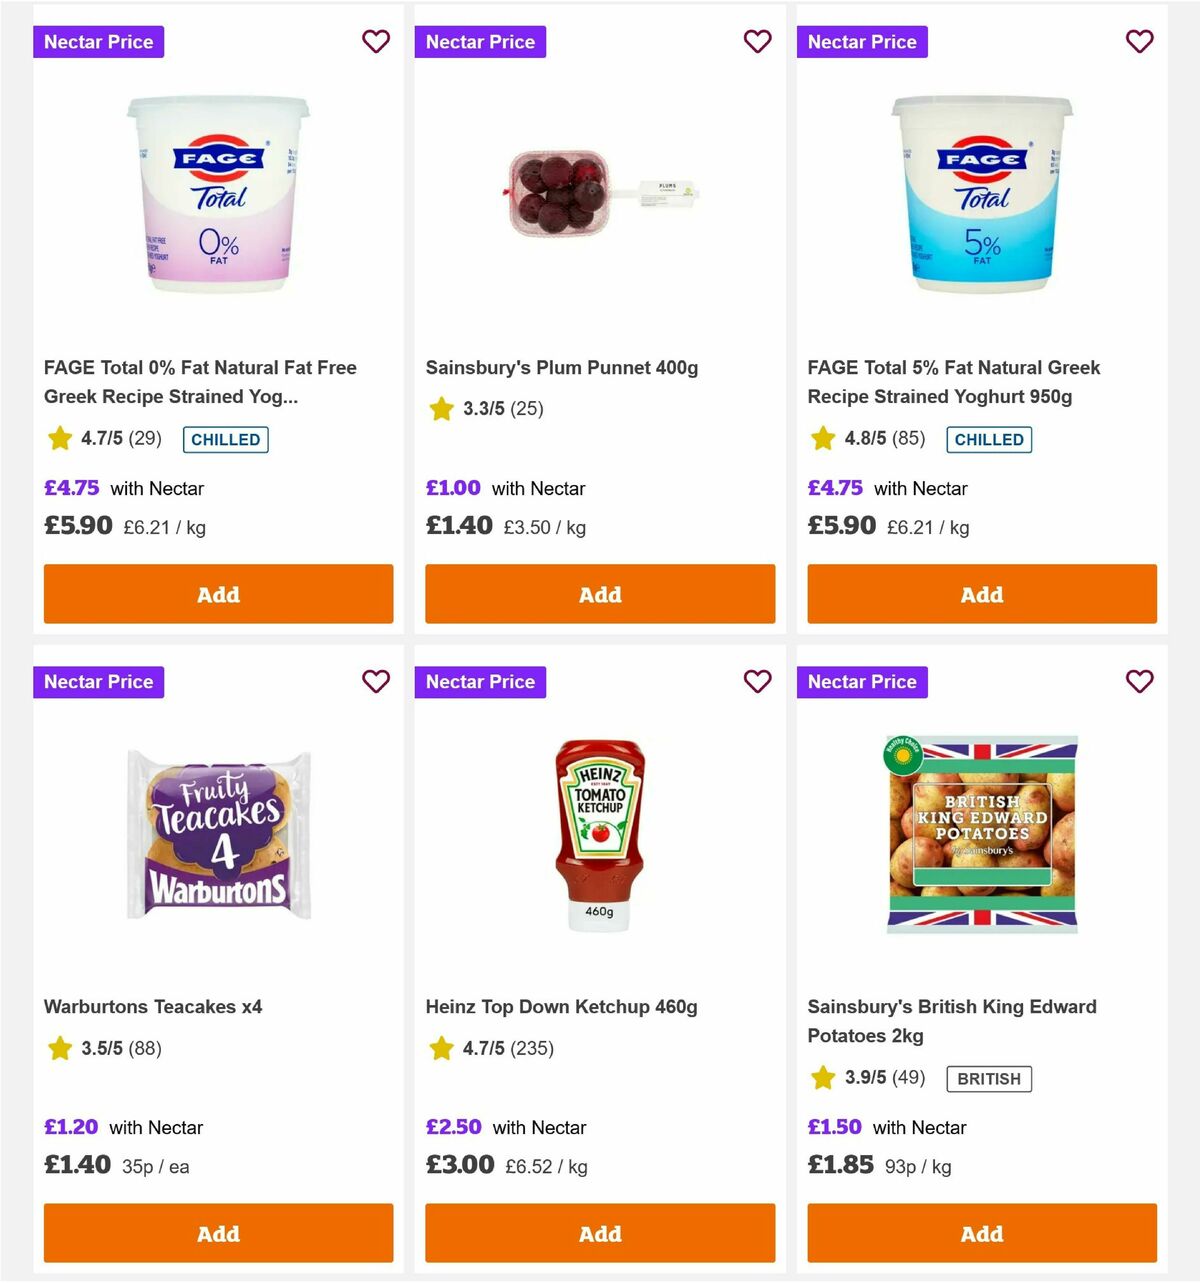Click the star icon beside the plum rating

point(441,408)
